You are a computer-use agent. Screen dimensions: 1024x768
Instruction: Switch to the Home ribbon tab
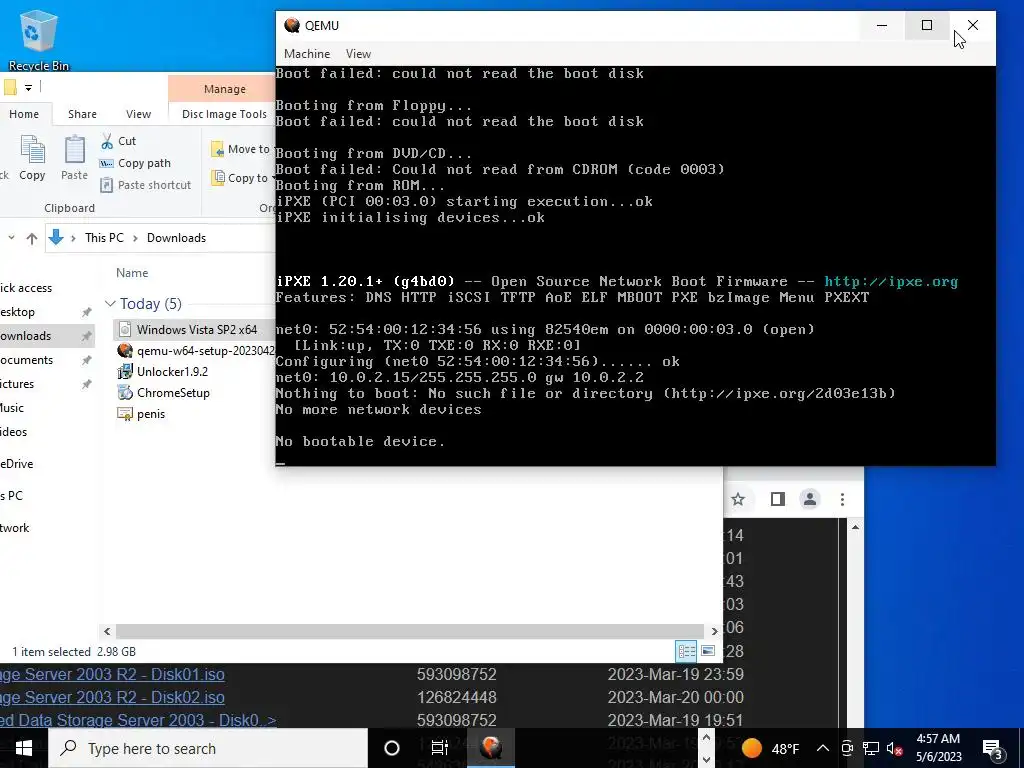tap(24, 114)
